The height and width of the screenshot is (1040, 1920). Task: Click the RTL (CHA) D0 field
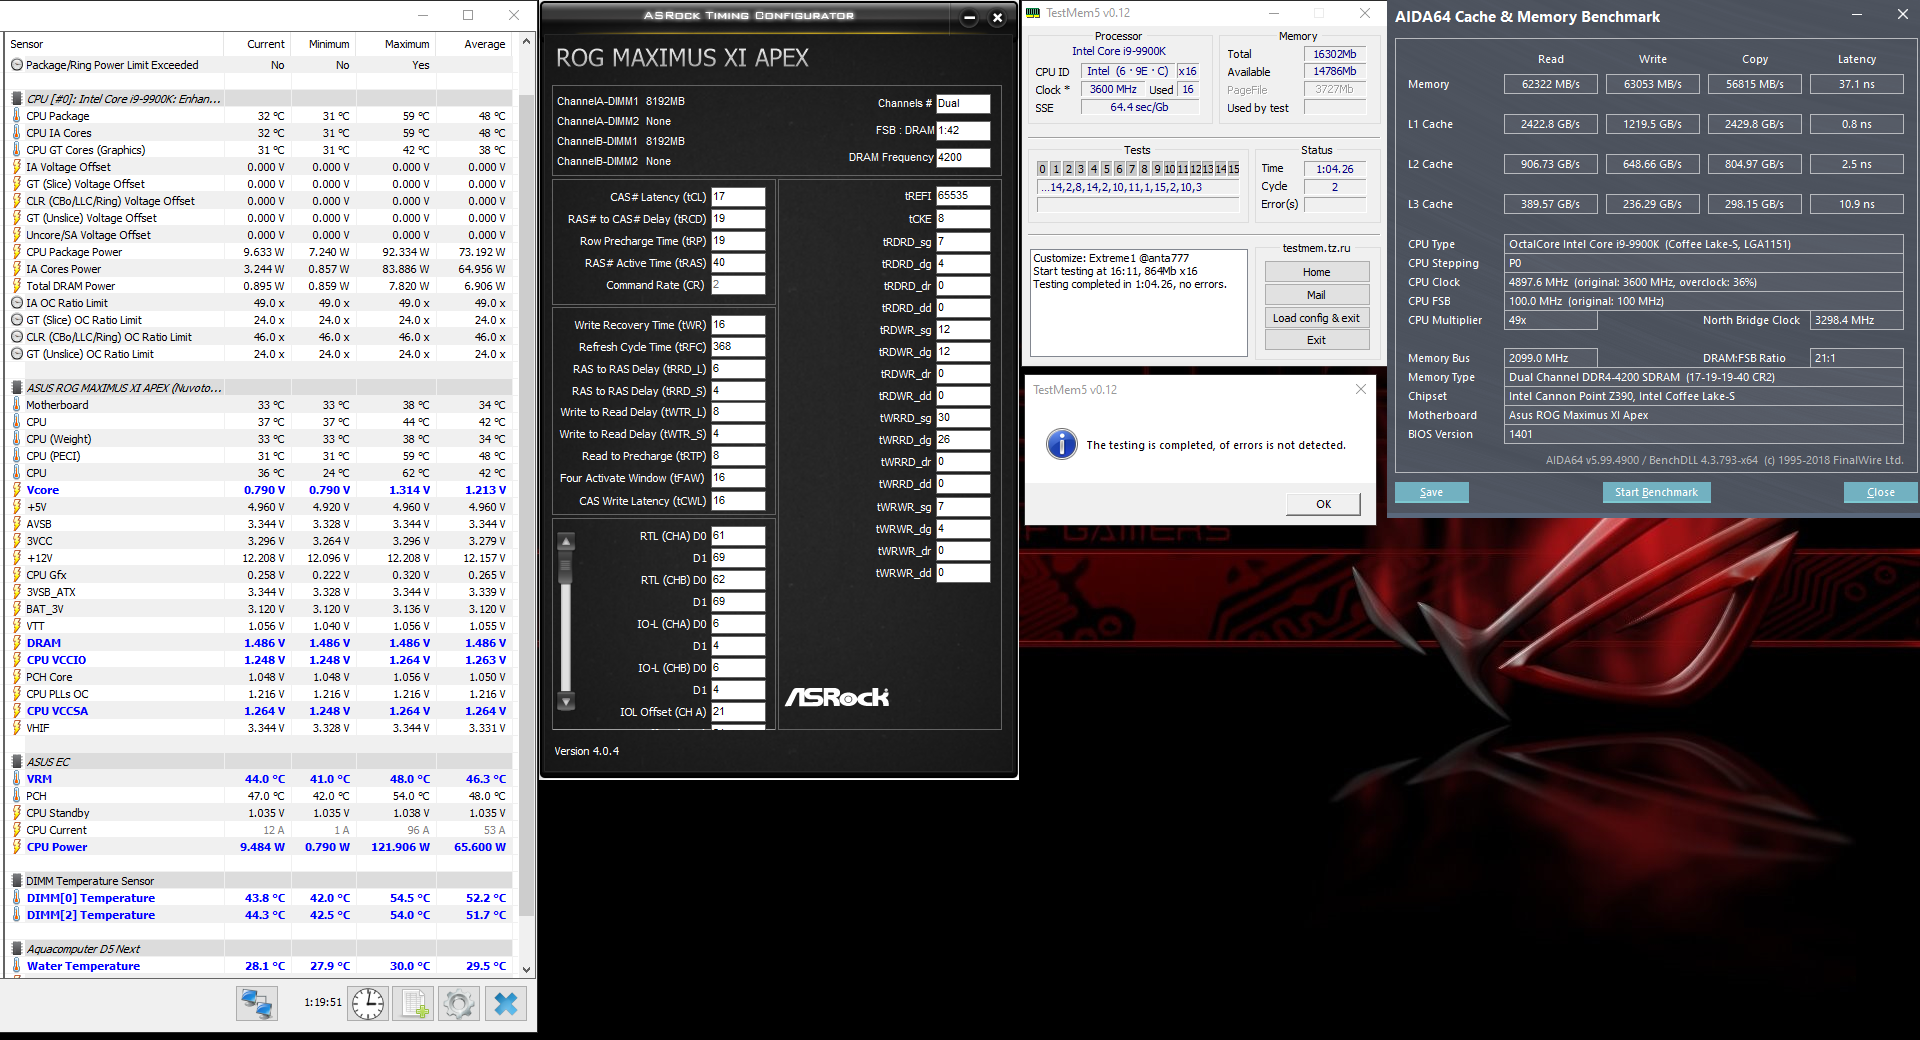coord(738,536)
